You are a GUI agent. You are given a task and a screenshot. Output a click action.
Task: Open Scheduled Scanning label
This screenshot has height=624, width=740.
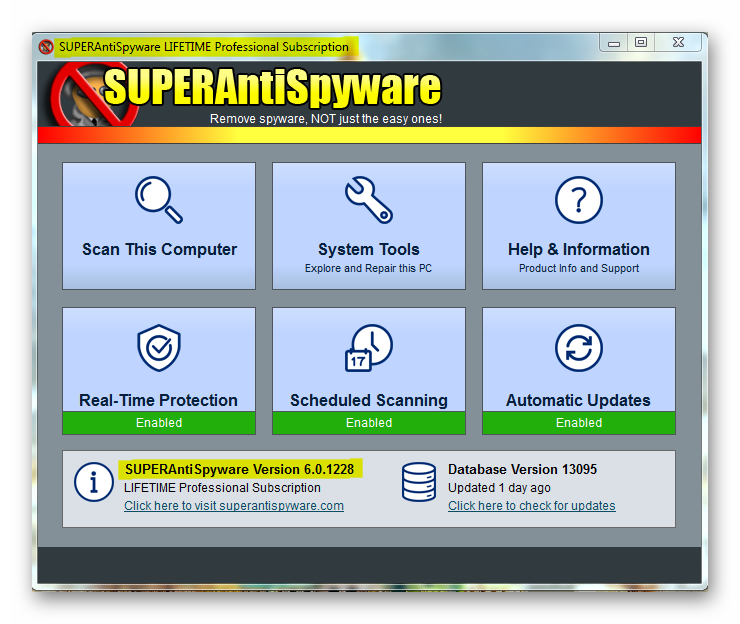pyautogui.click(x=369, y=400)
